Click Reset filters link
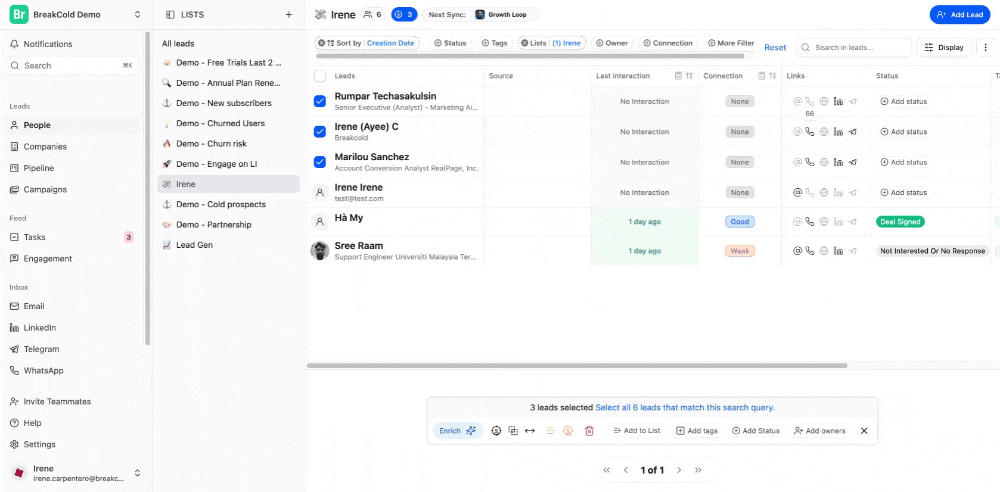 (775, 47)
